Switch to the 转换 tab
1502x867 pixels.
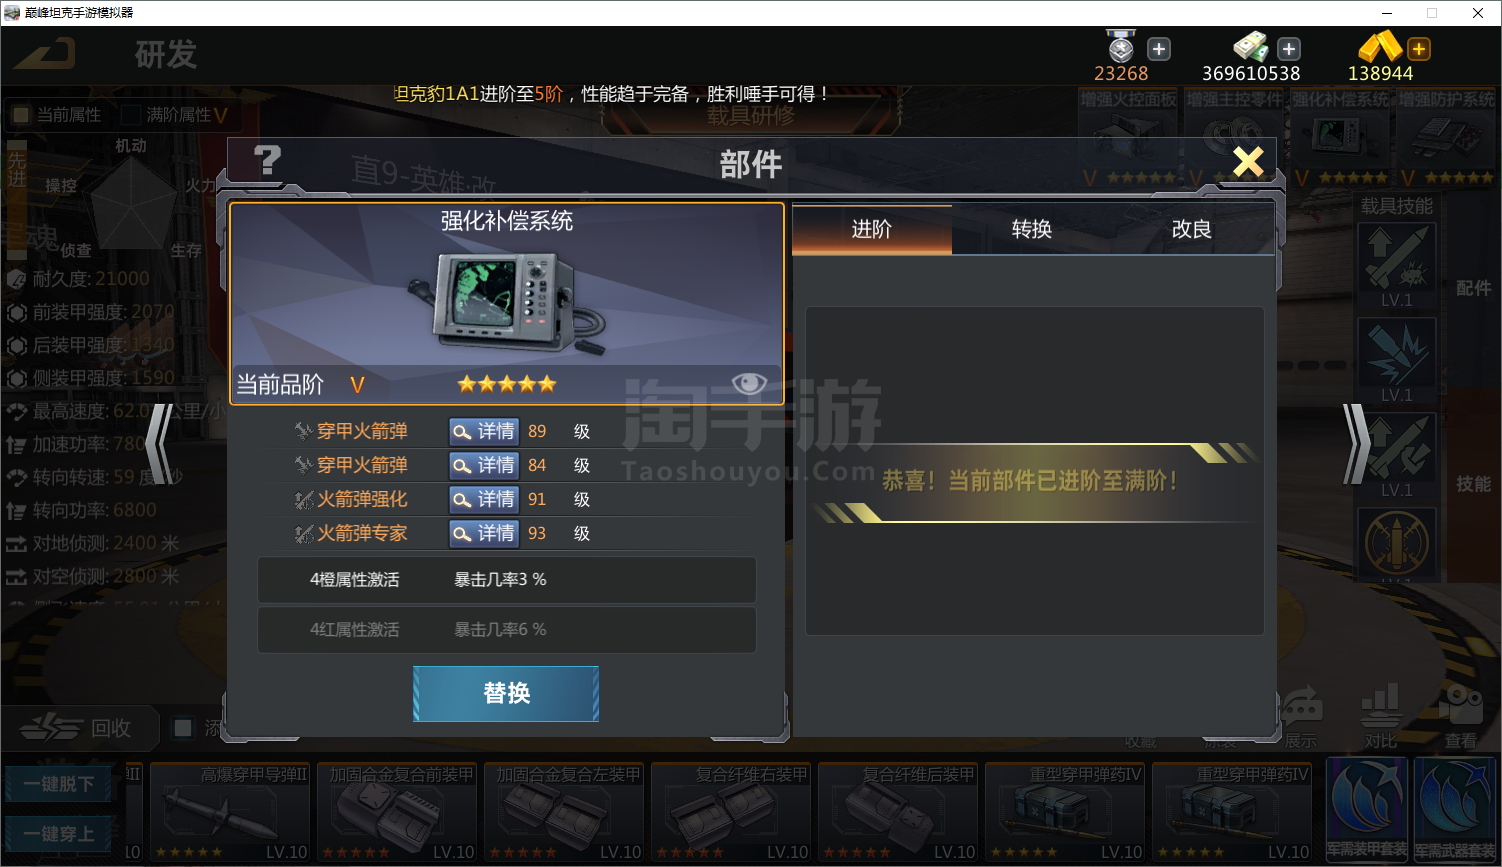1032,229
